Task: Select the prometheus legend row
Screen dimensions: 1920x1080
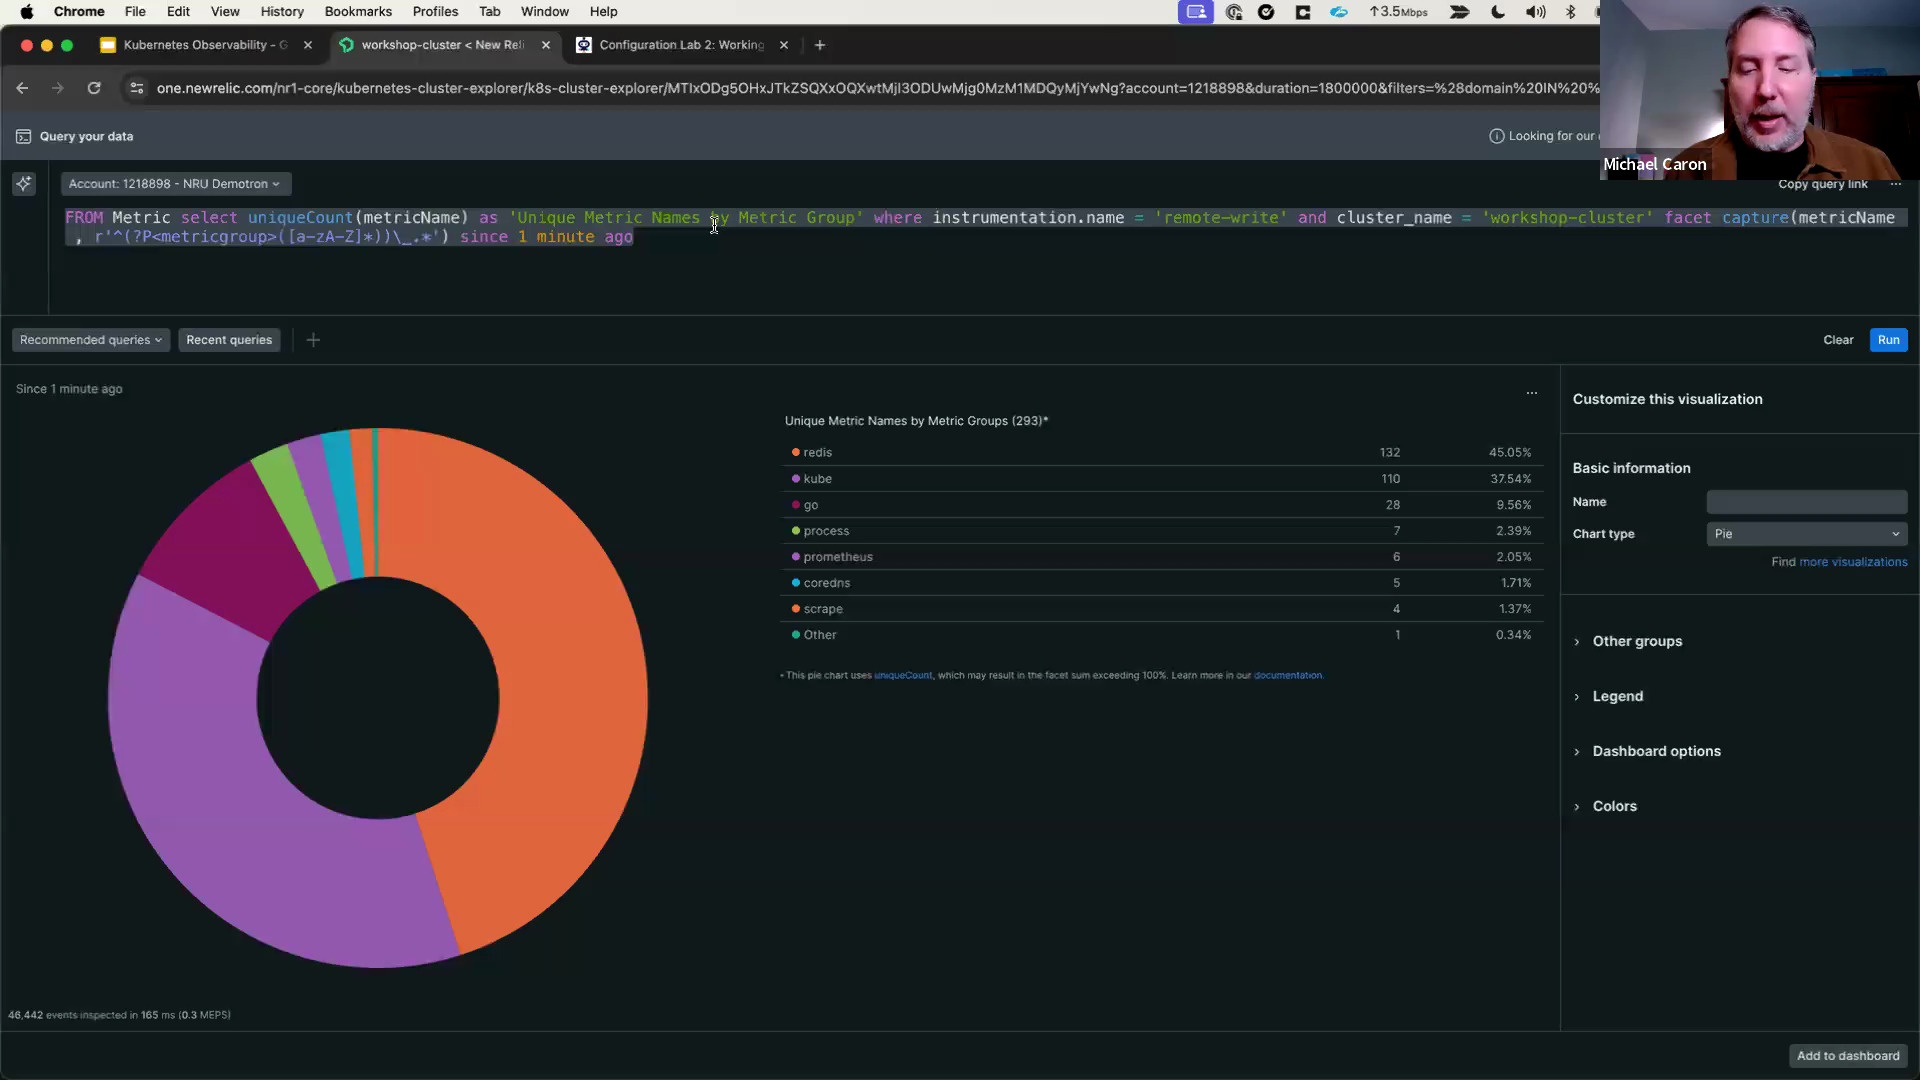Action: click(1160, 557)
